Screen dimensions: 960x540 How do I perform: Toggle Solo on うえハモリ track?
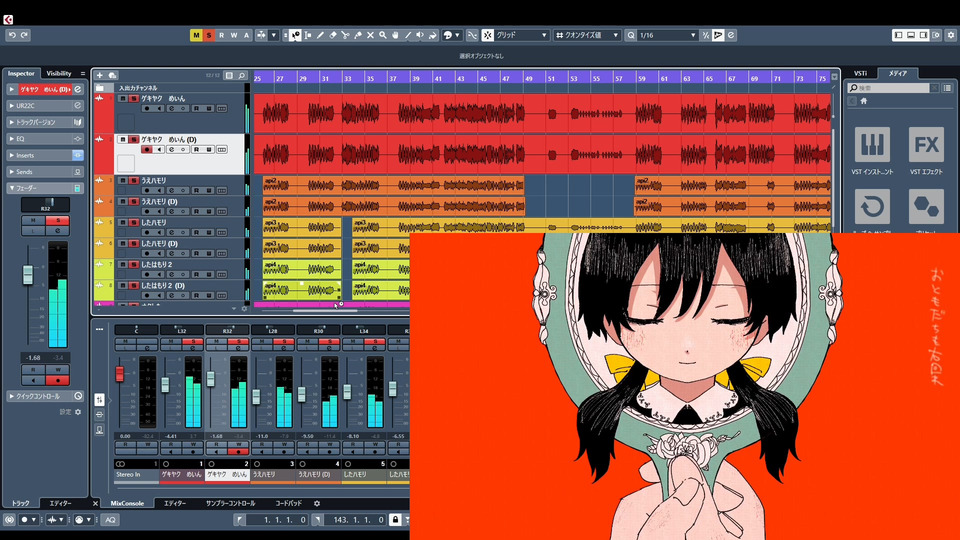[133, 181]
